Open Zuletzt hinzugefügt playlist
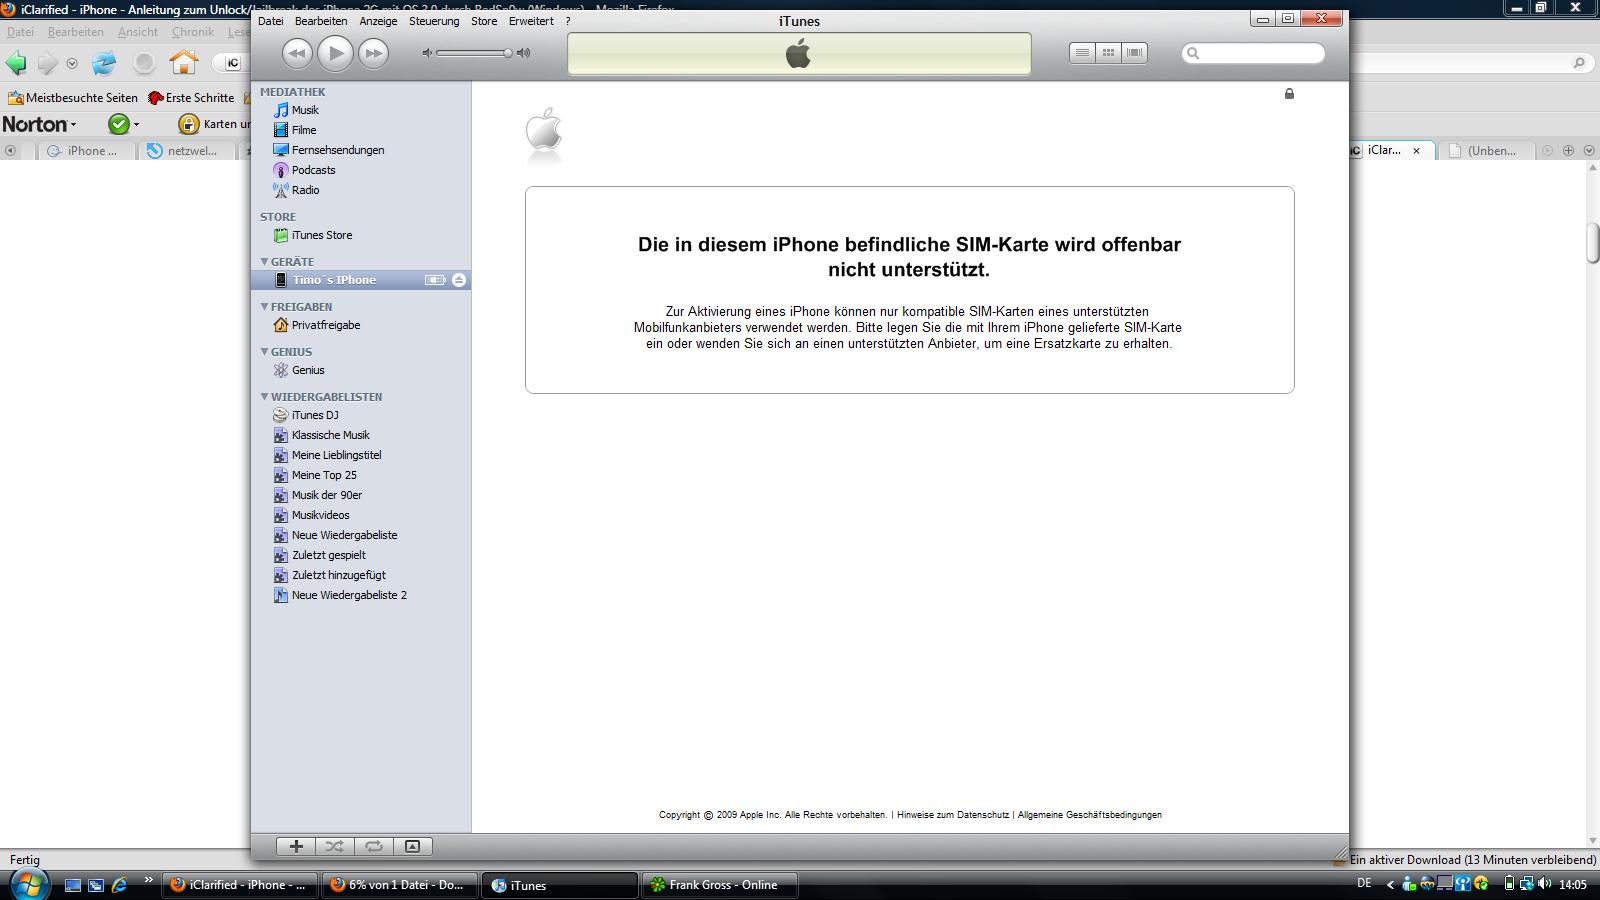Image resolution: width=1600 pixels, height=900 pixels. coord(338,575)
